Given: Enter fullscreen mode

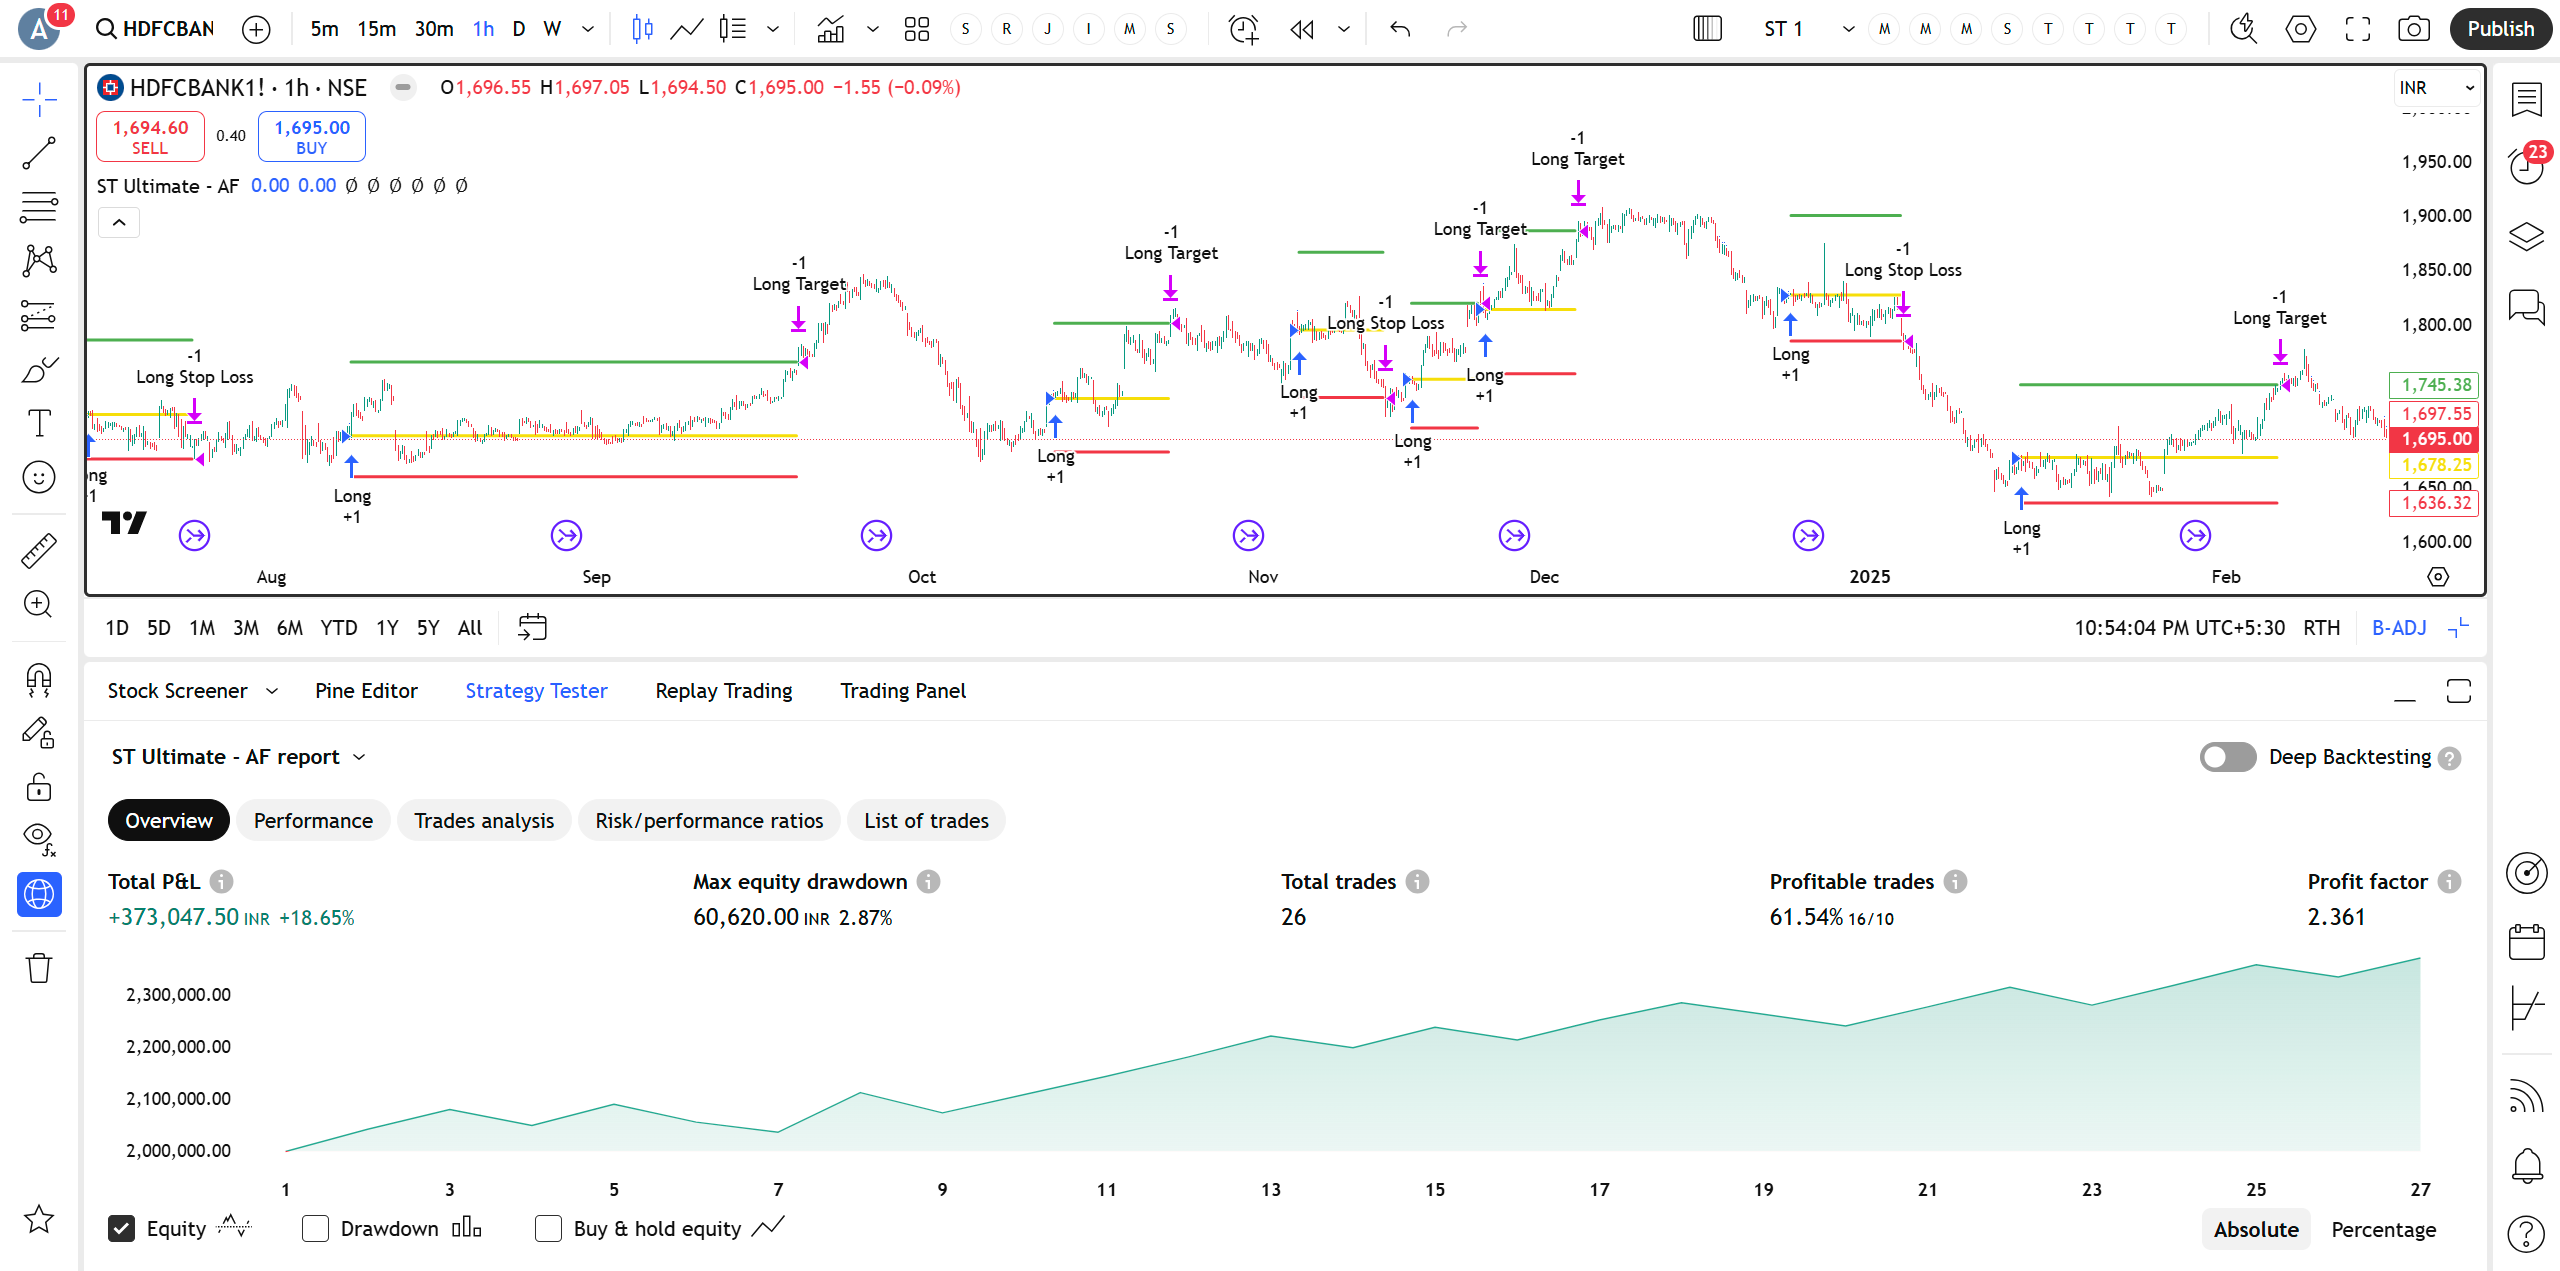Looking at the screenshot, I should pos(2358,29).
